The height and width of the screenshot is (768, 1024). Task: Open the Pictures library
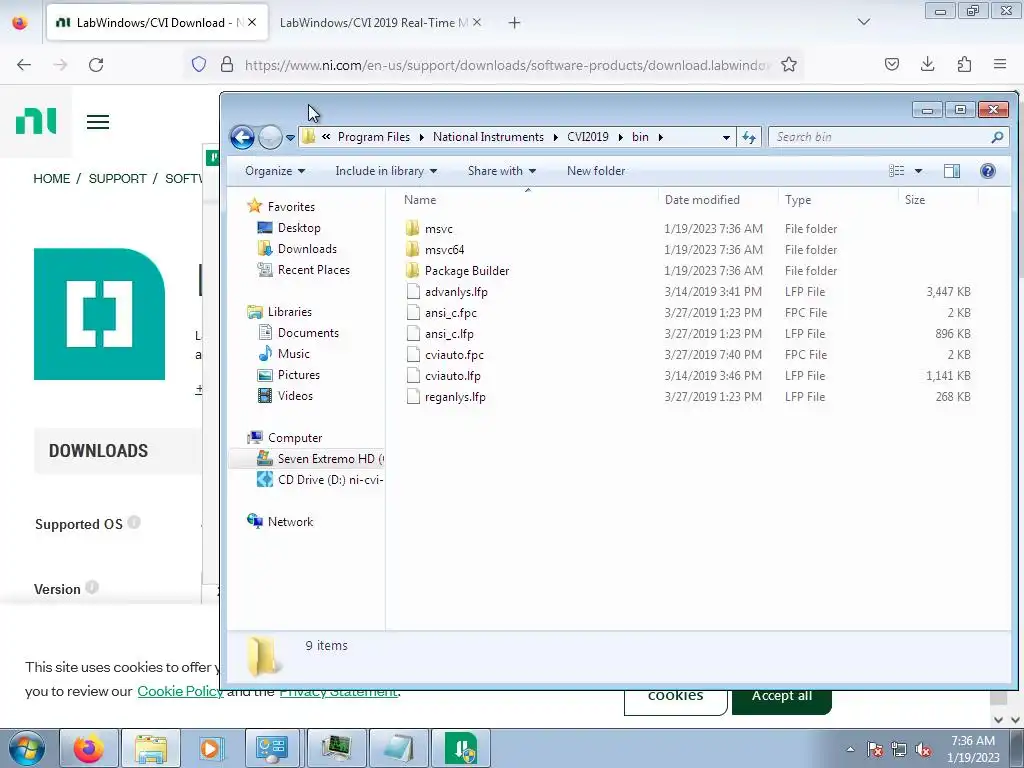[298, 375]
